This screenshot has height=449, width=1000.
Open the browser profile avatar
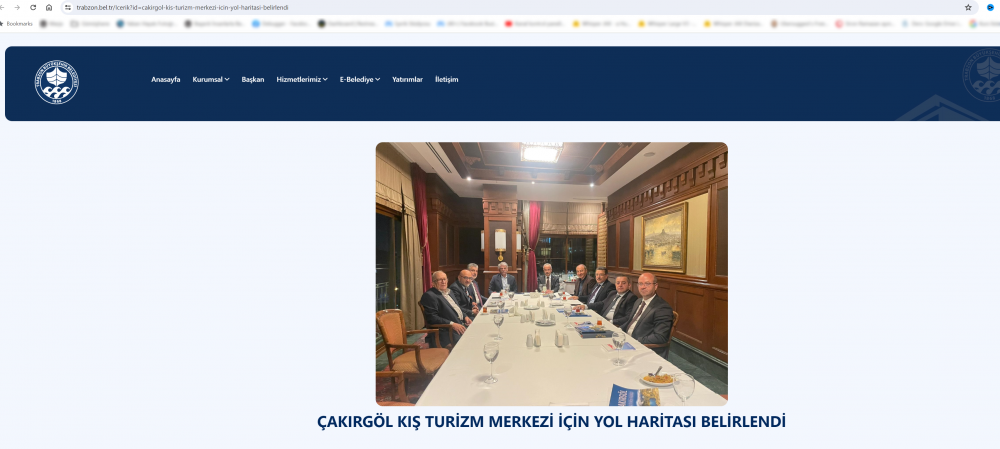click(x=989, y=7)
